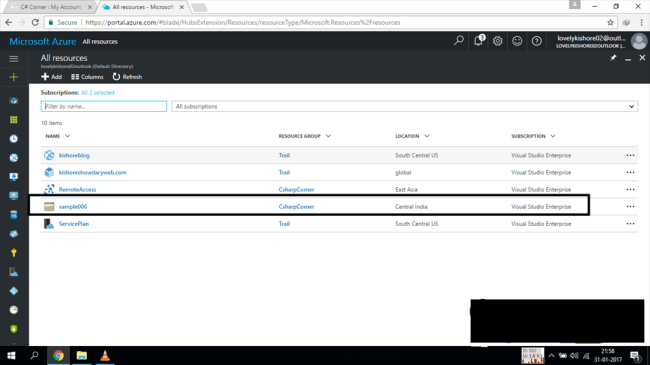This screenshot has width=650, height=365.
Task: Click Add in the blade toolbar
Action: click(51, 77)
